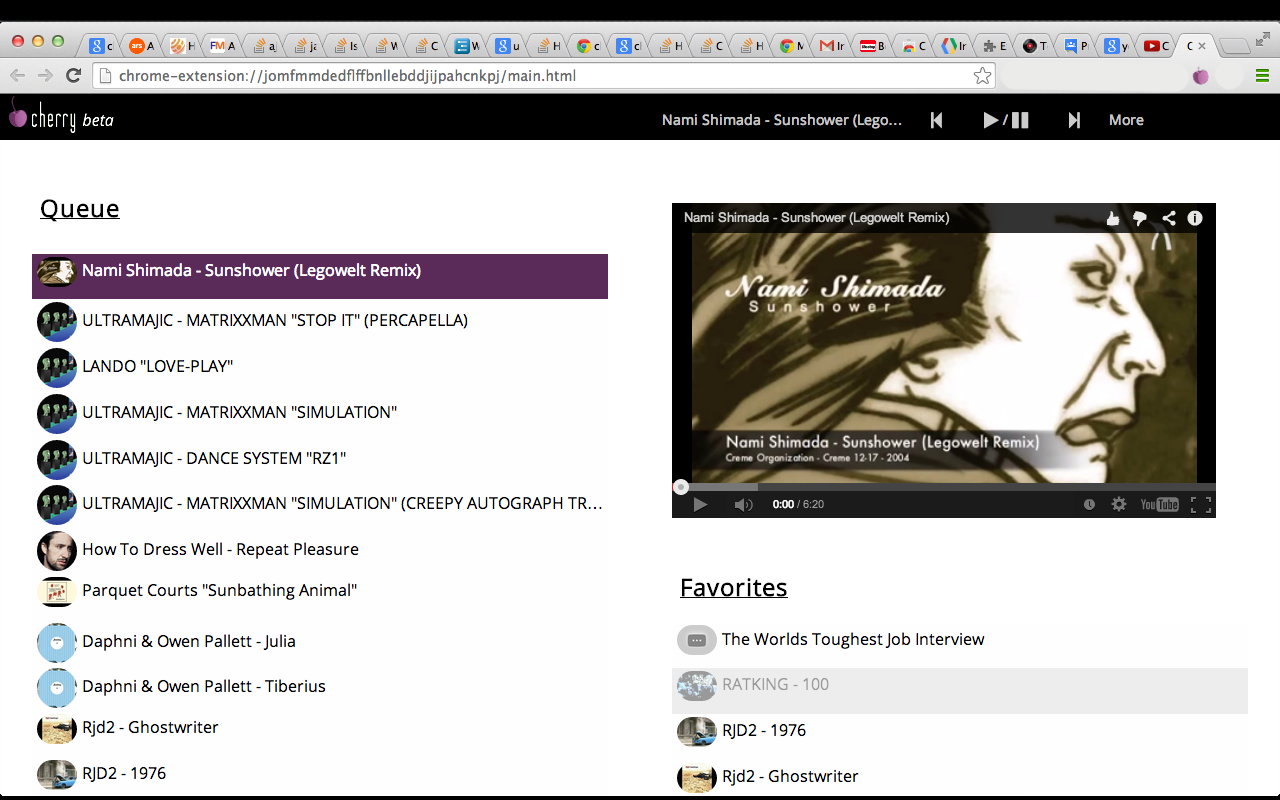
Task: Skip to next track in header
Action: [1074, 120]
